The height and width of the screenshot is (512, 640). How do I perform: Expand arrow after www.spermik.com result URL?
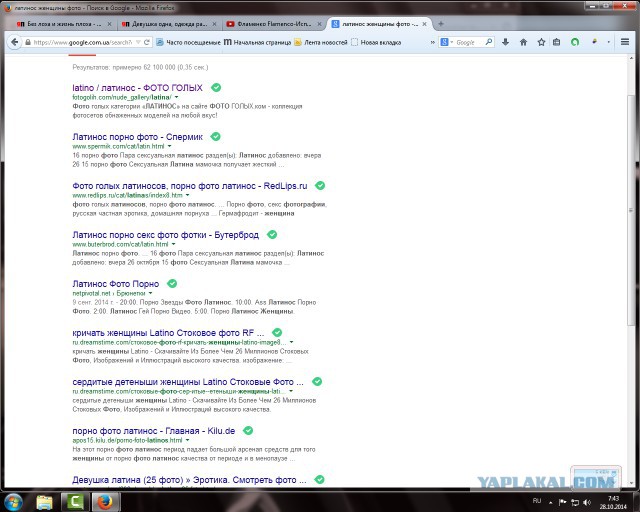[169, 146]
